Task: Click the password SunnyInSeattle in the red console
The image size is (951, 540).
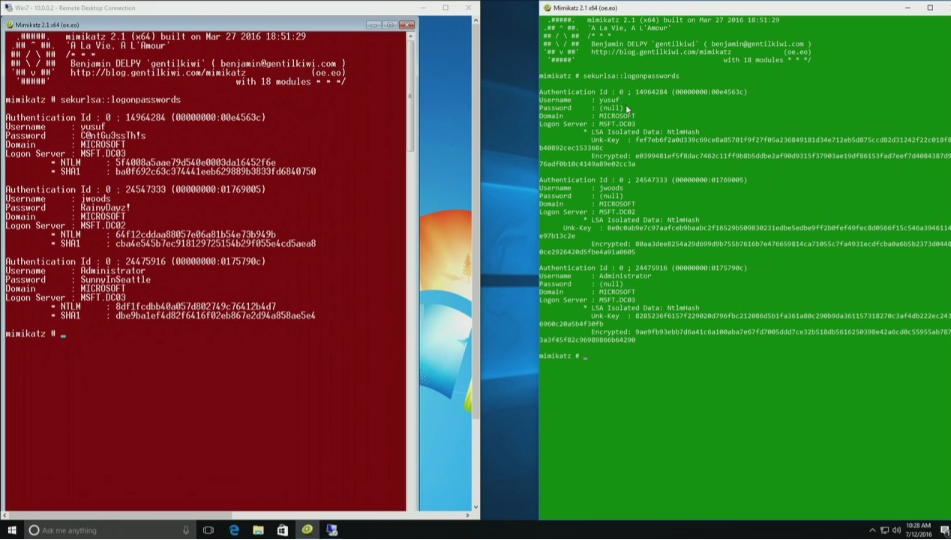Action: pos(115,280)
